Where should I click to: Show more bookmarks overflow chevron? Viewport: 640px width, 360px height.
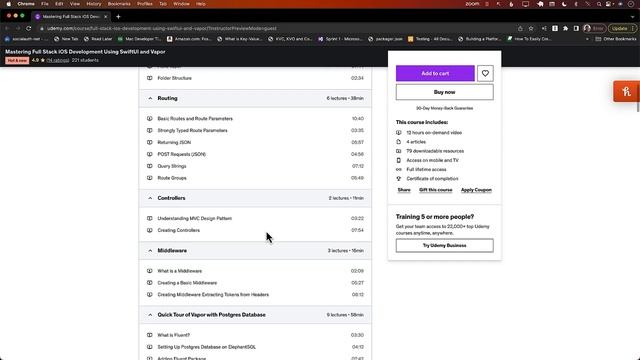tap(587, 39)
